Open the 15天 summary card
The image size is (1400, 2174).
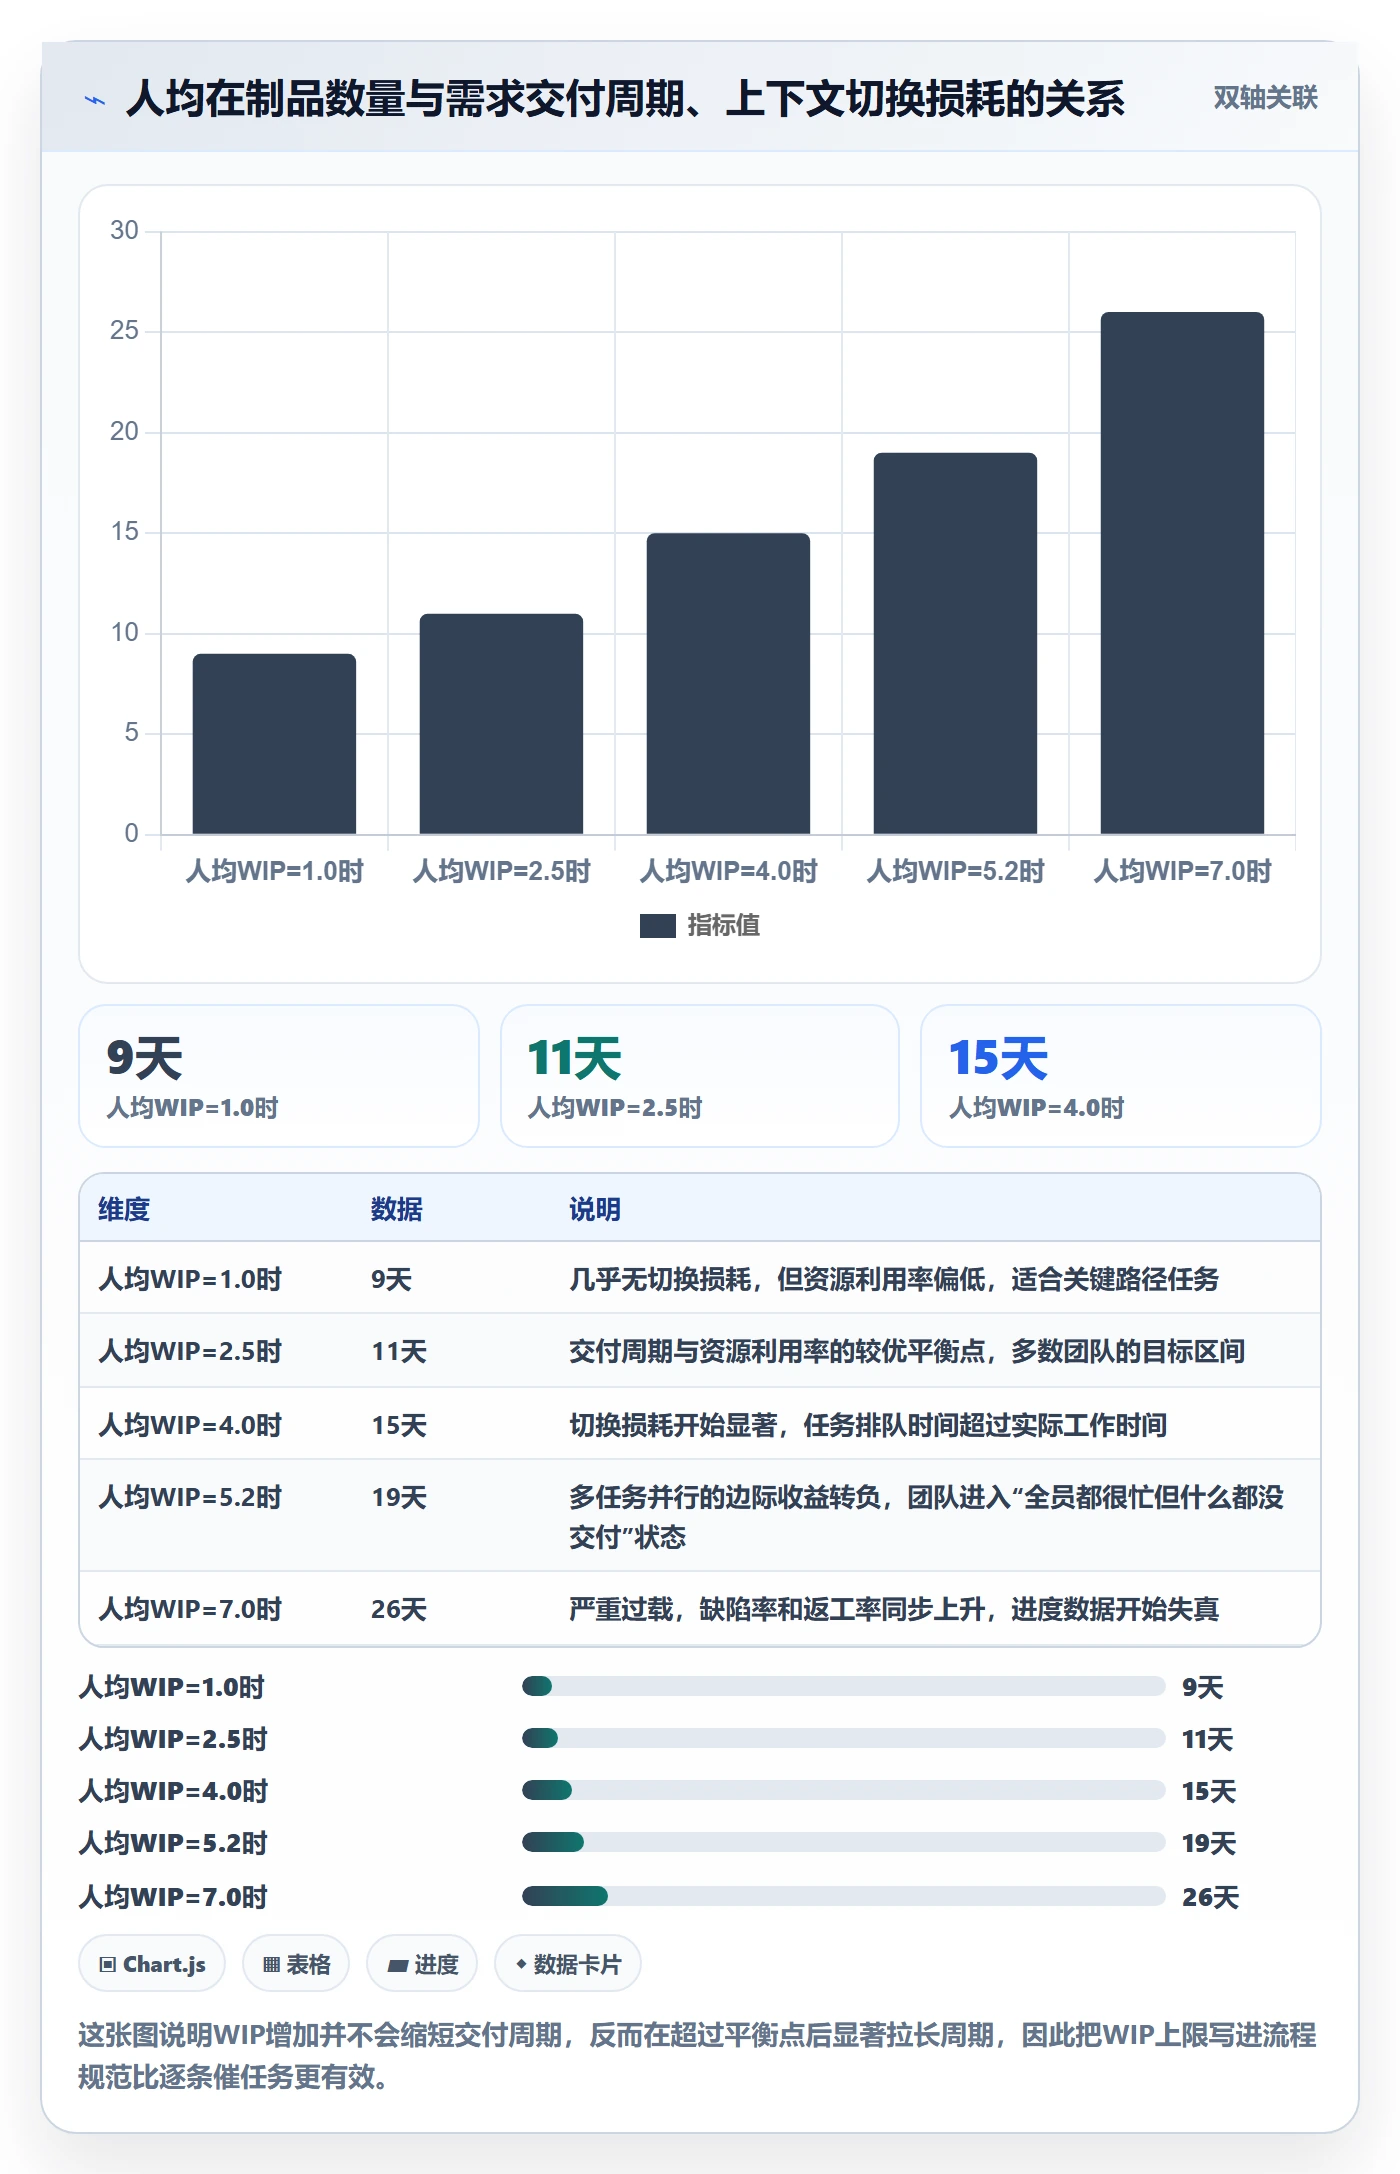[x=1121, y=1076]
